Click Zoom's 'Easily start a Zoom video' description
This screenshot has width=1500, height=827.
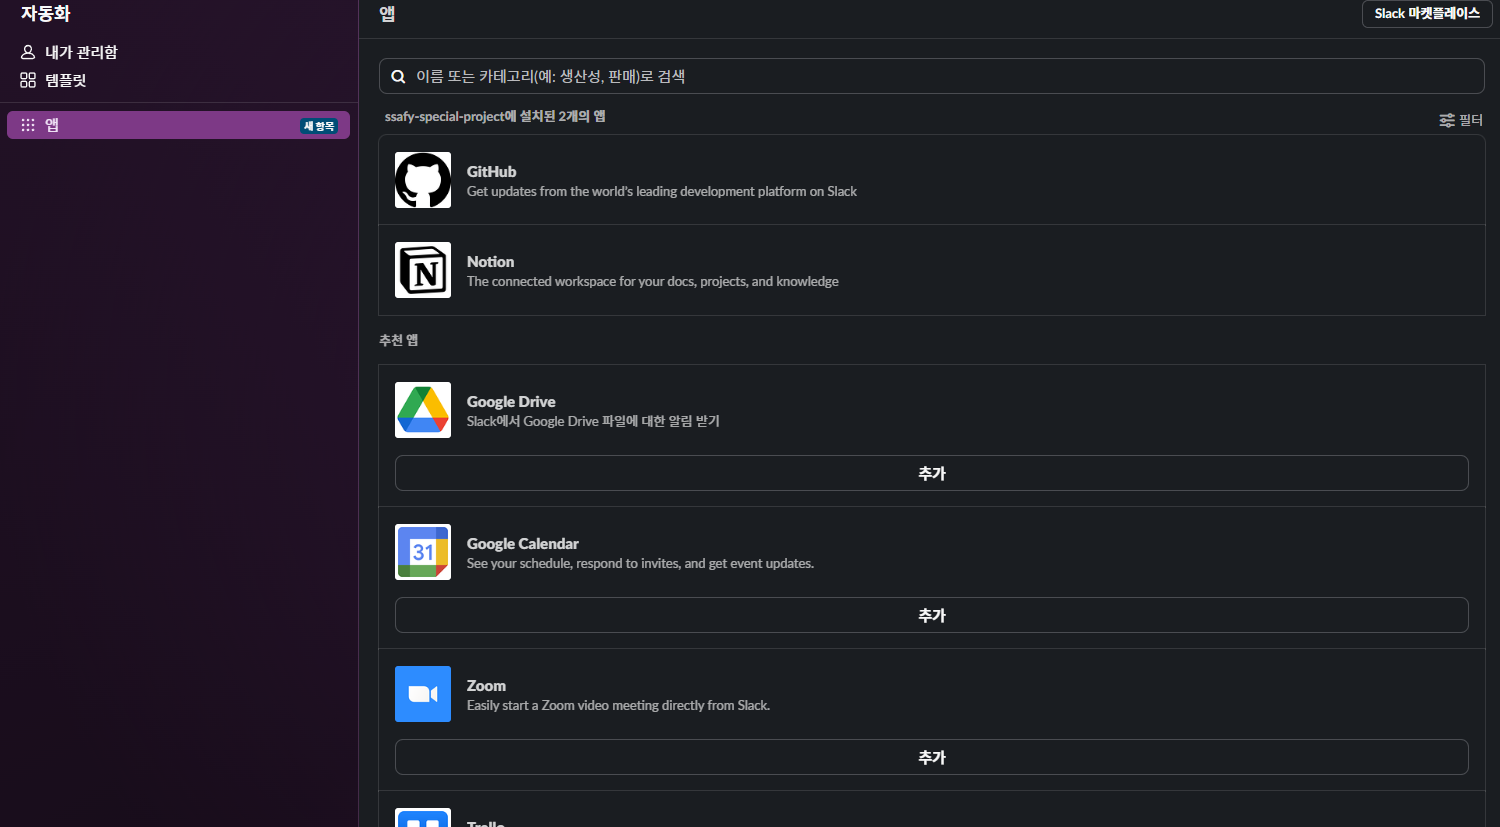click(x=618, y=706)
